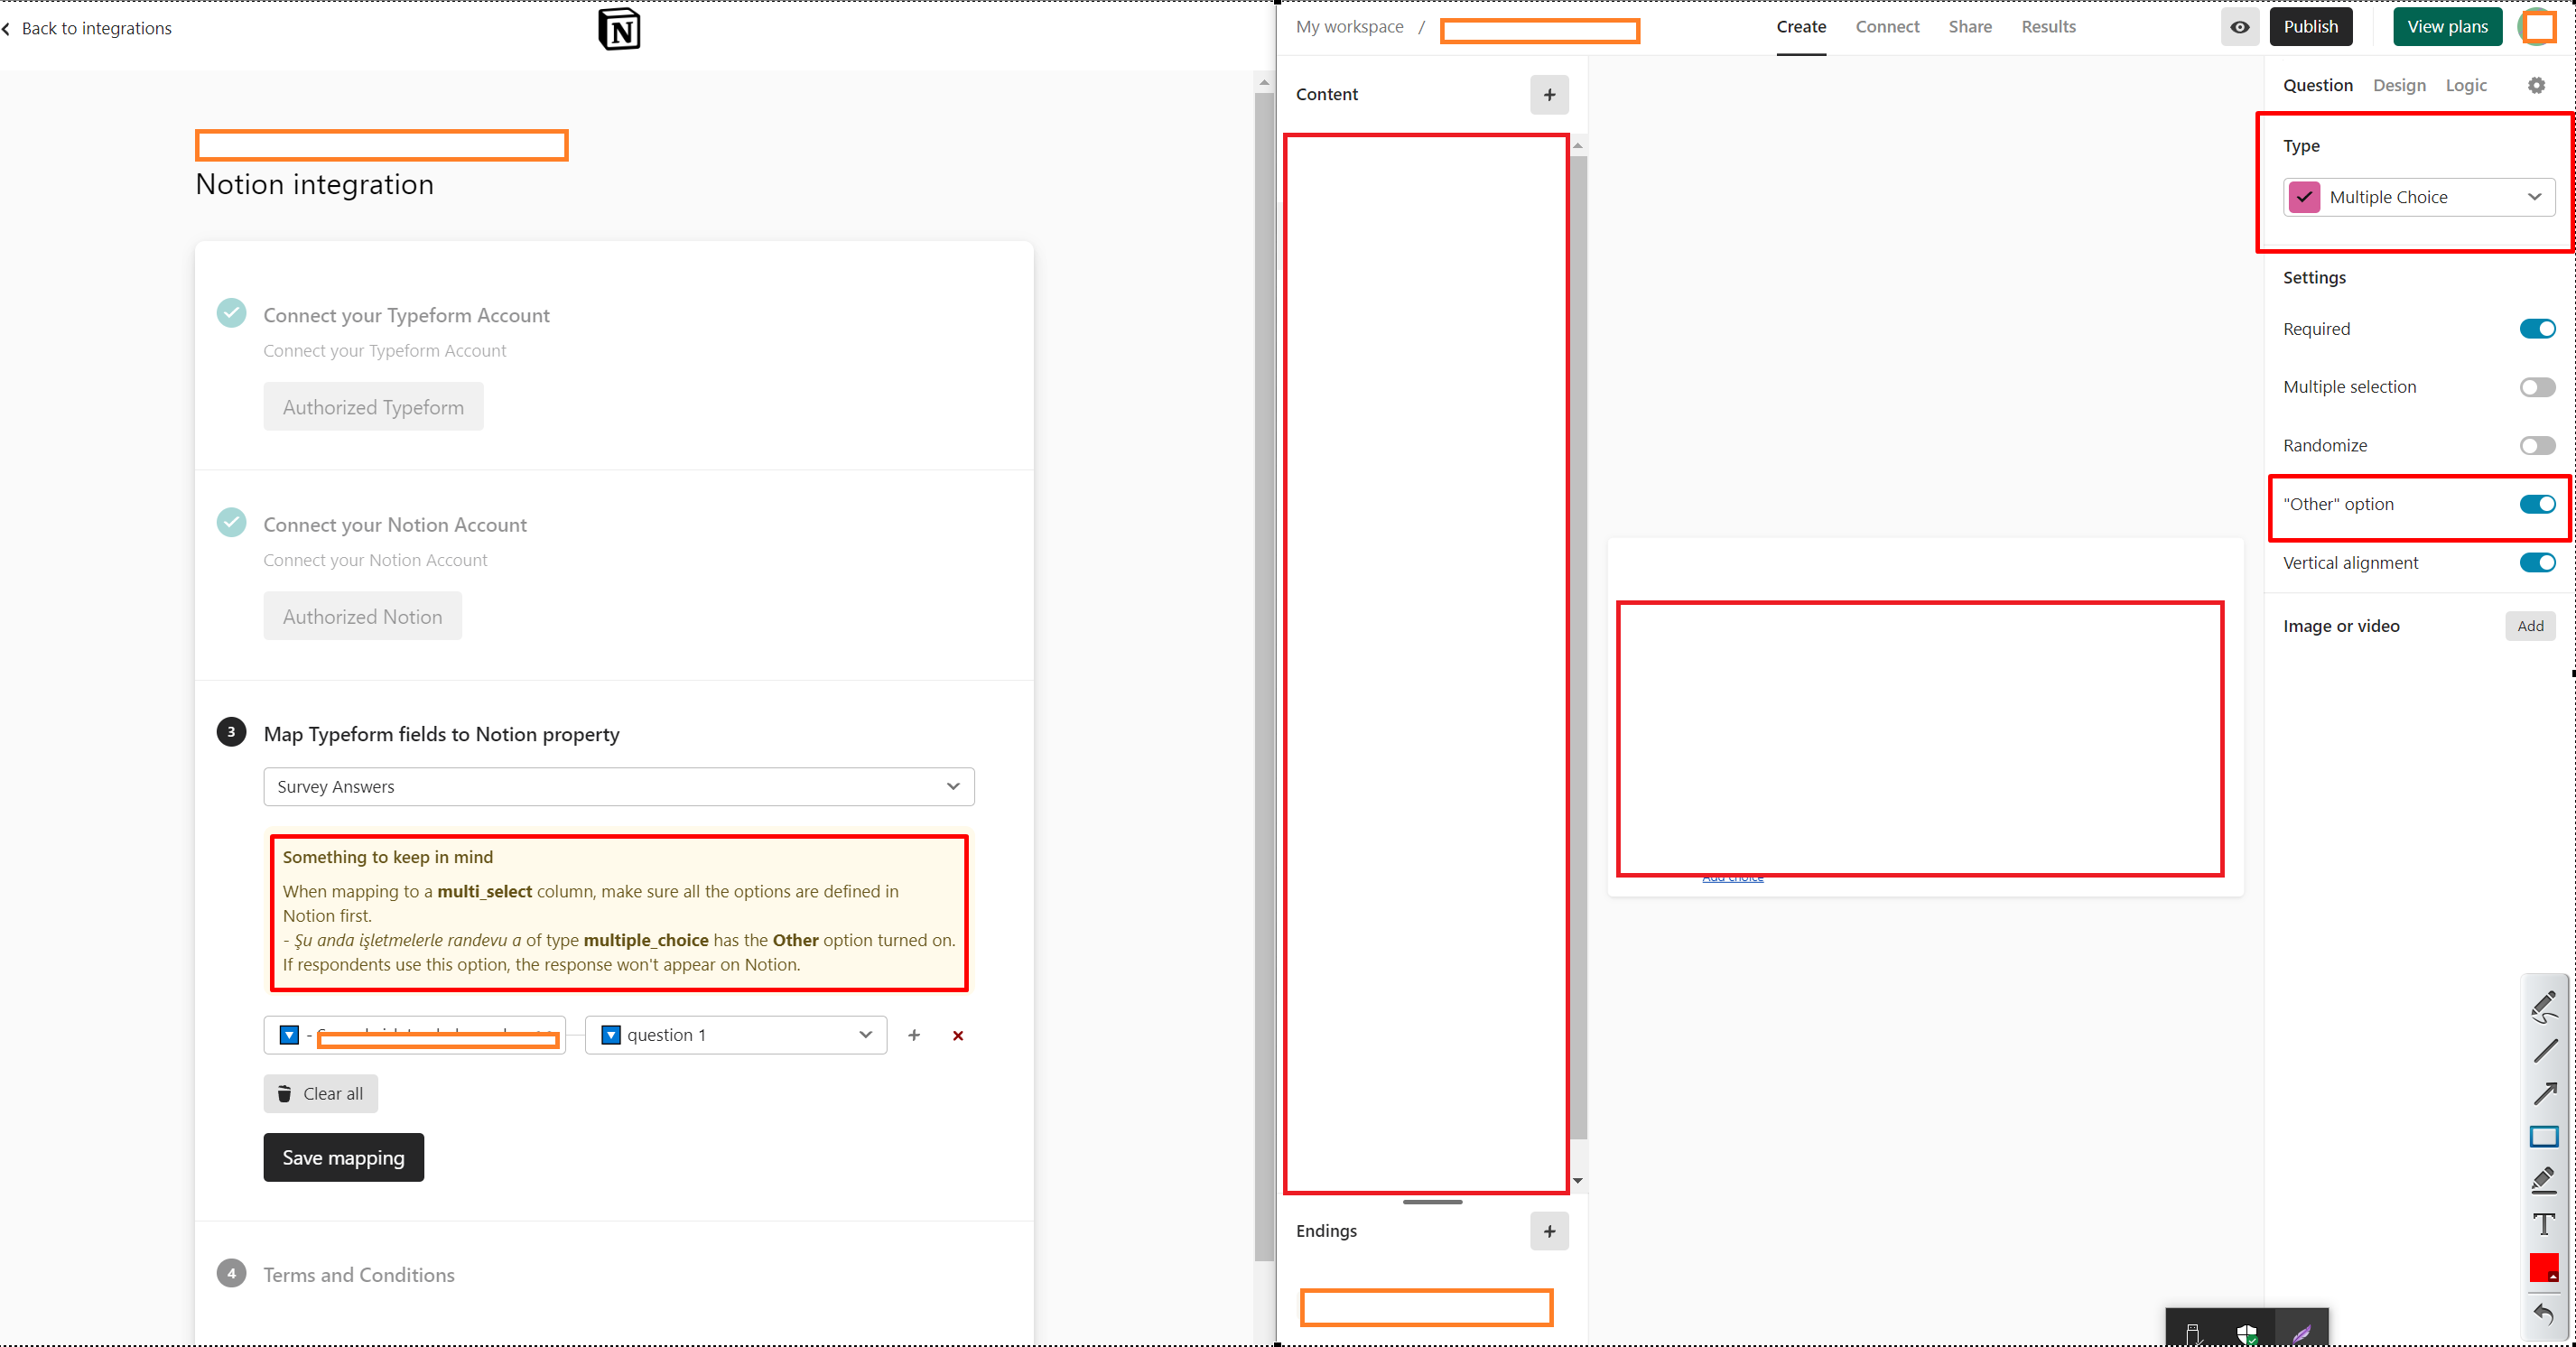
Task: Toggle Vertical alignment off
Action: (2537, 563)
